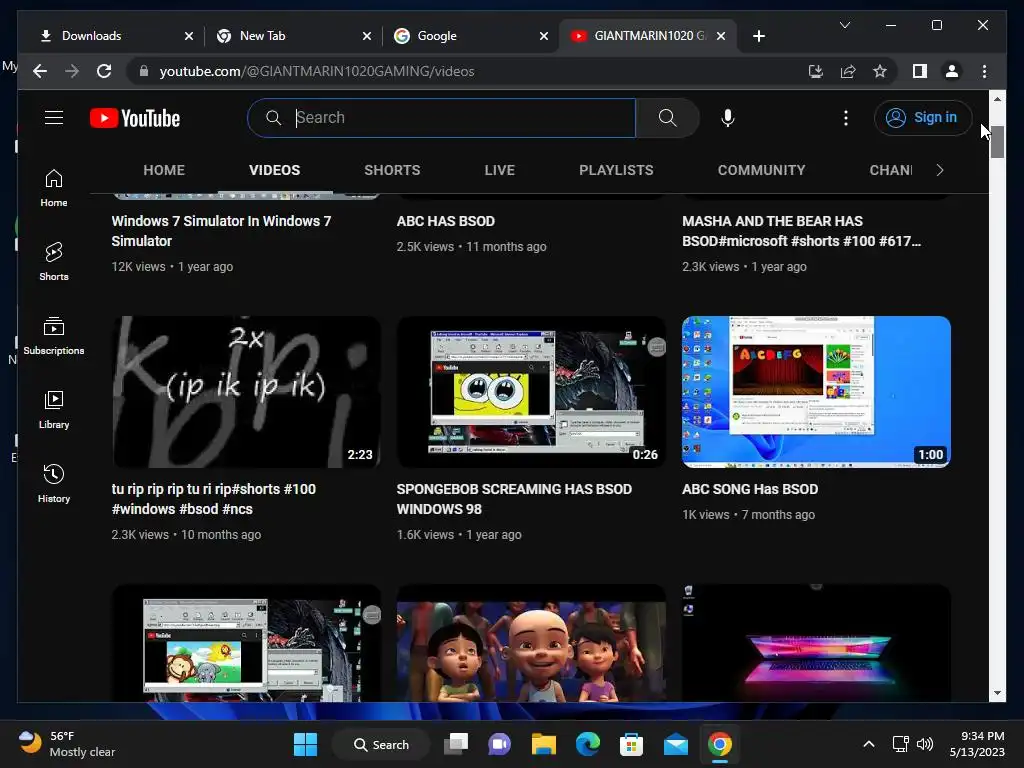1024x768 pixels.
Task: Open Subscriptions in the sidebar
Action: (54, 336)
